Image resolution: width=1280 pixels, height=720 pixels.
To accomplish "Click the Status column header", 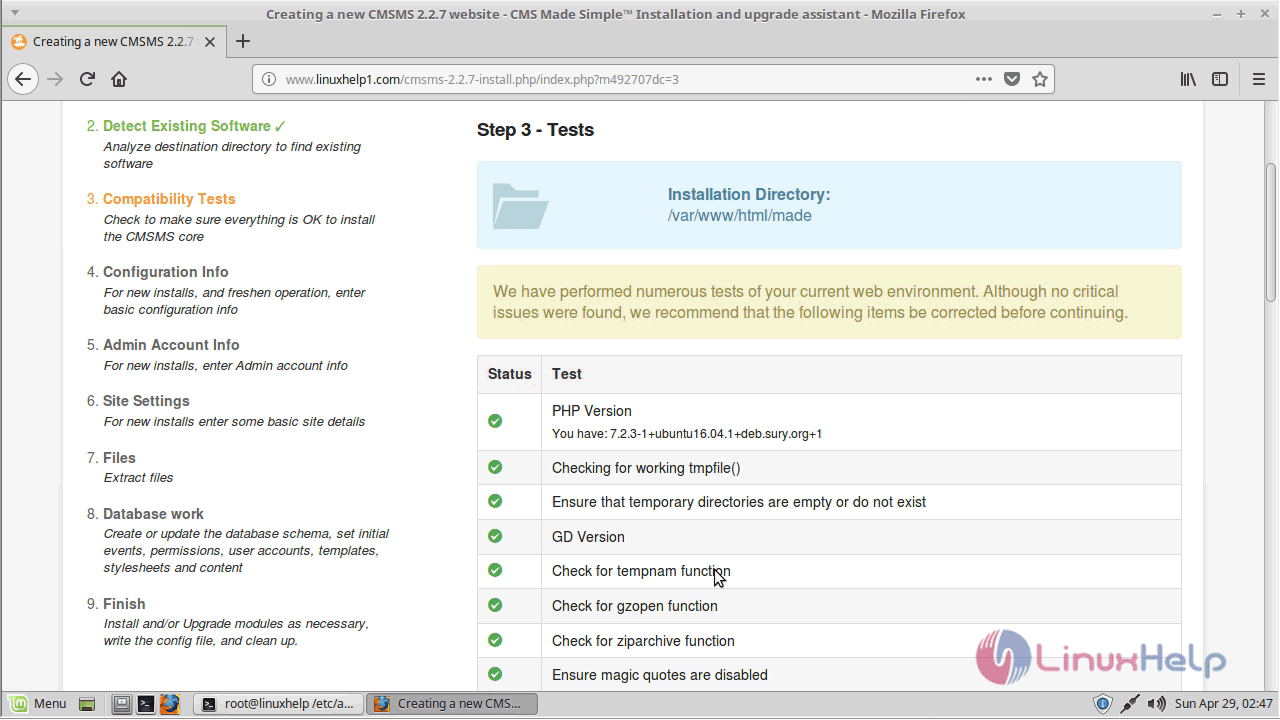I will coord(509,374).
